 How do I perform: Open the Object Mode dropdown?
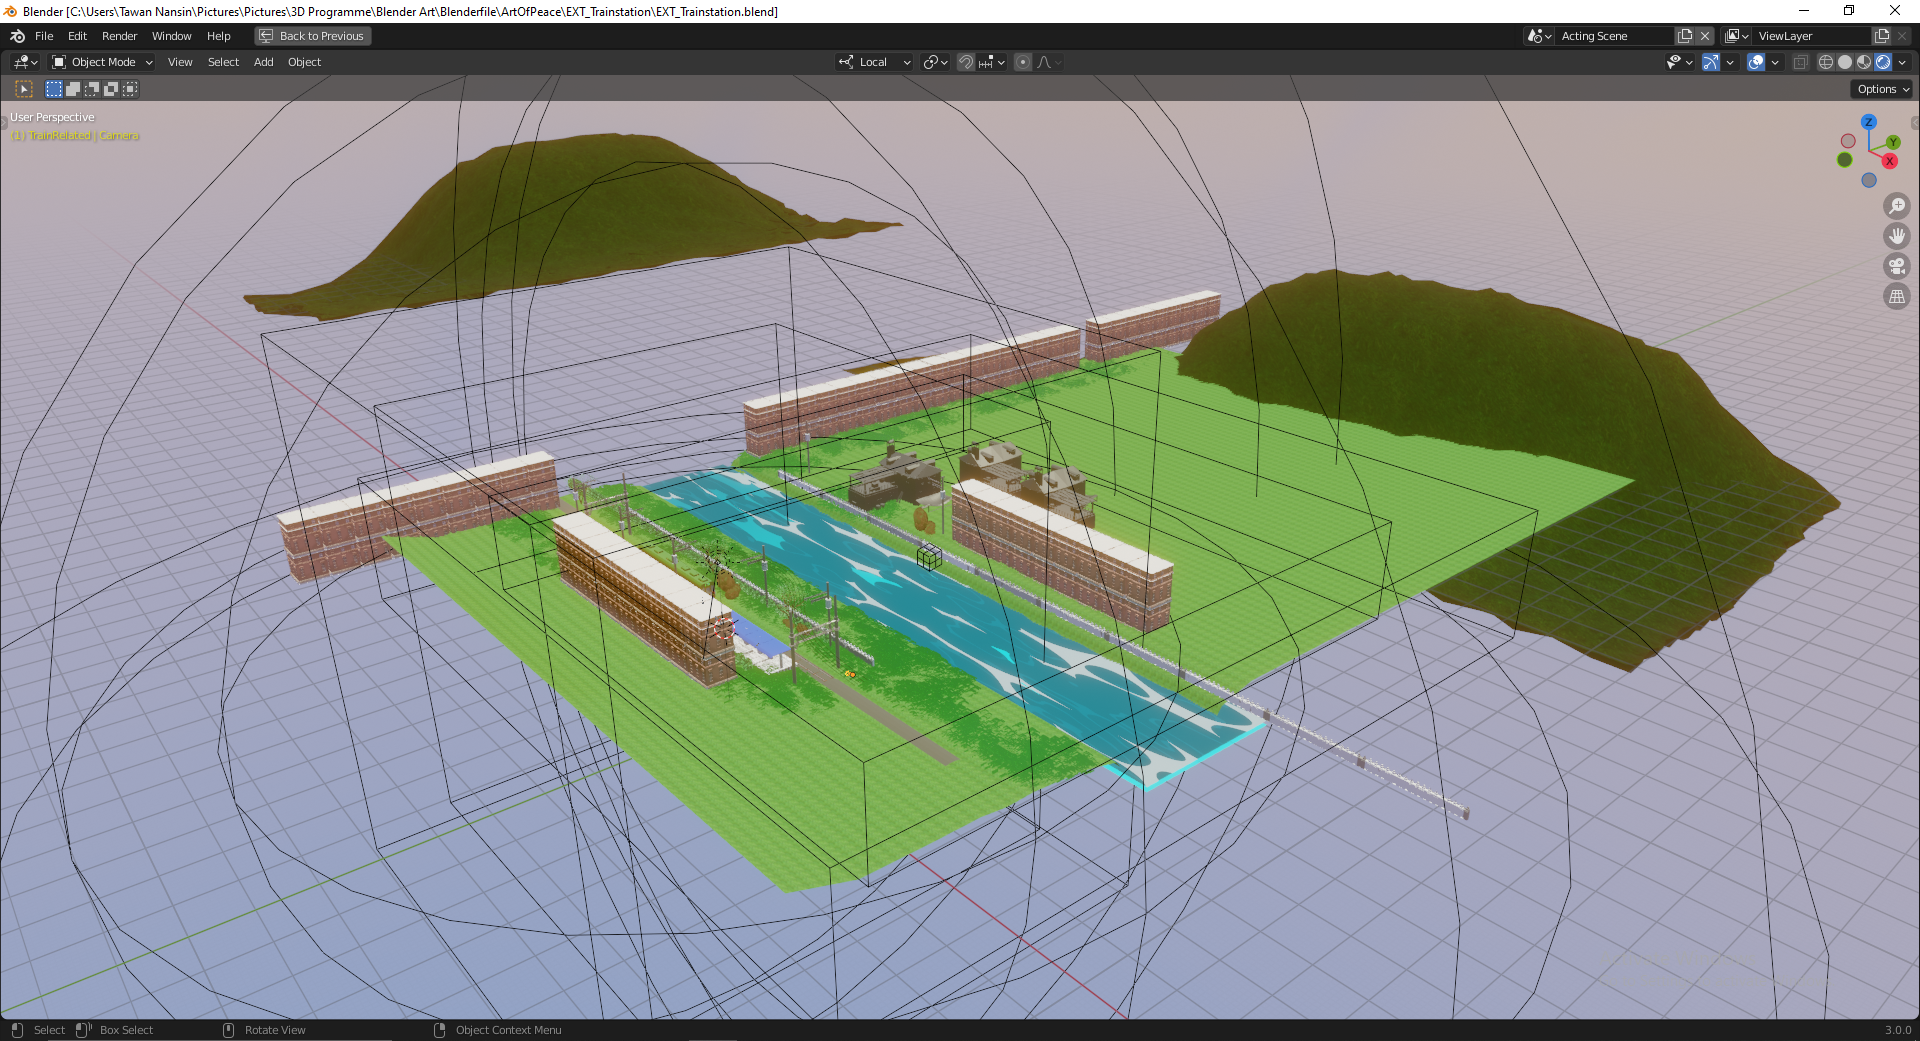[x=102, y=62]
